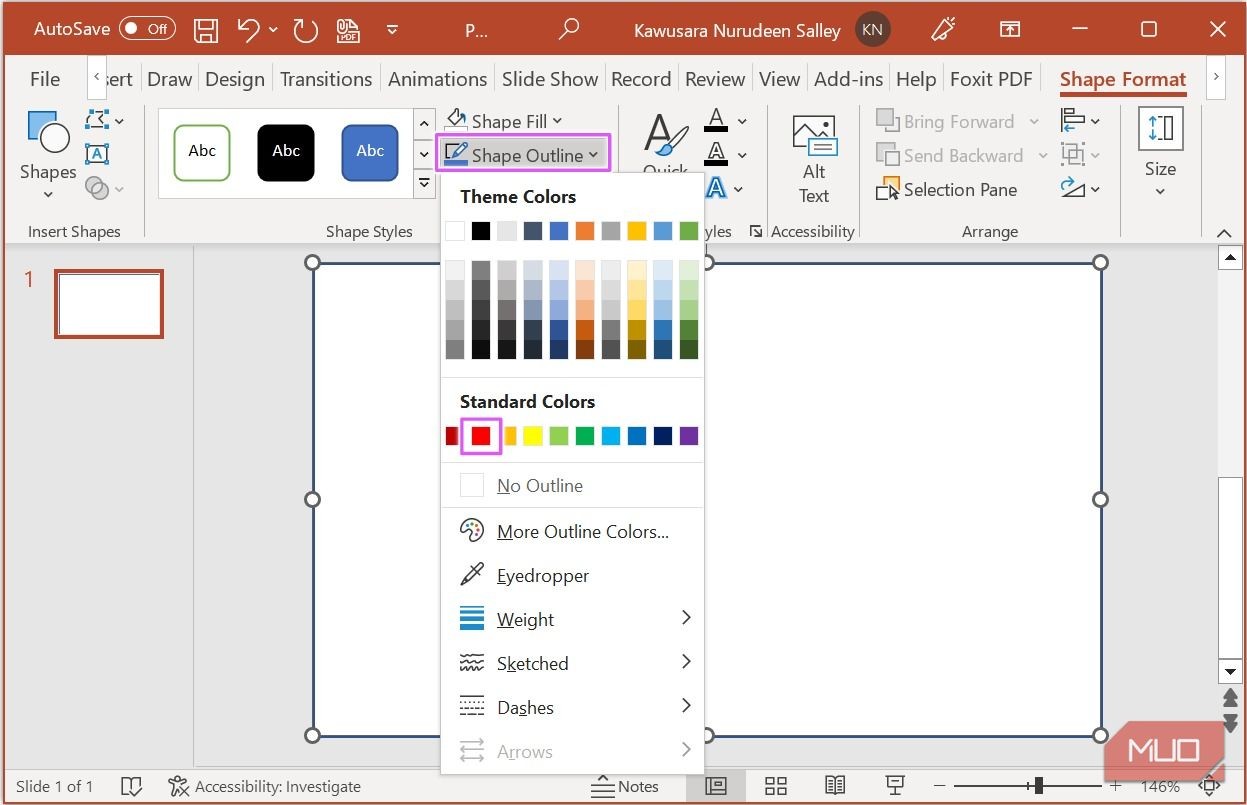
Task: Apply the white outlined Abc shape style
Action: [202, 152]
